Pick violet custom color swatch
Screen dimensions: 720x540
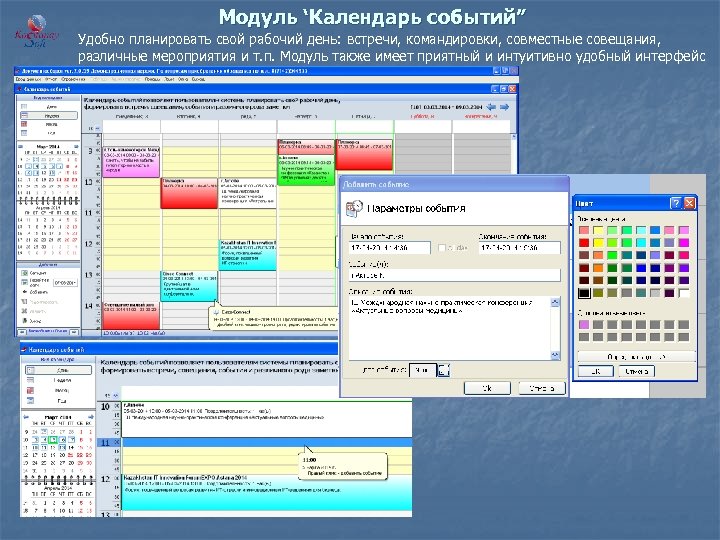(x=584, y=325)
